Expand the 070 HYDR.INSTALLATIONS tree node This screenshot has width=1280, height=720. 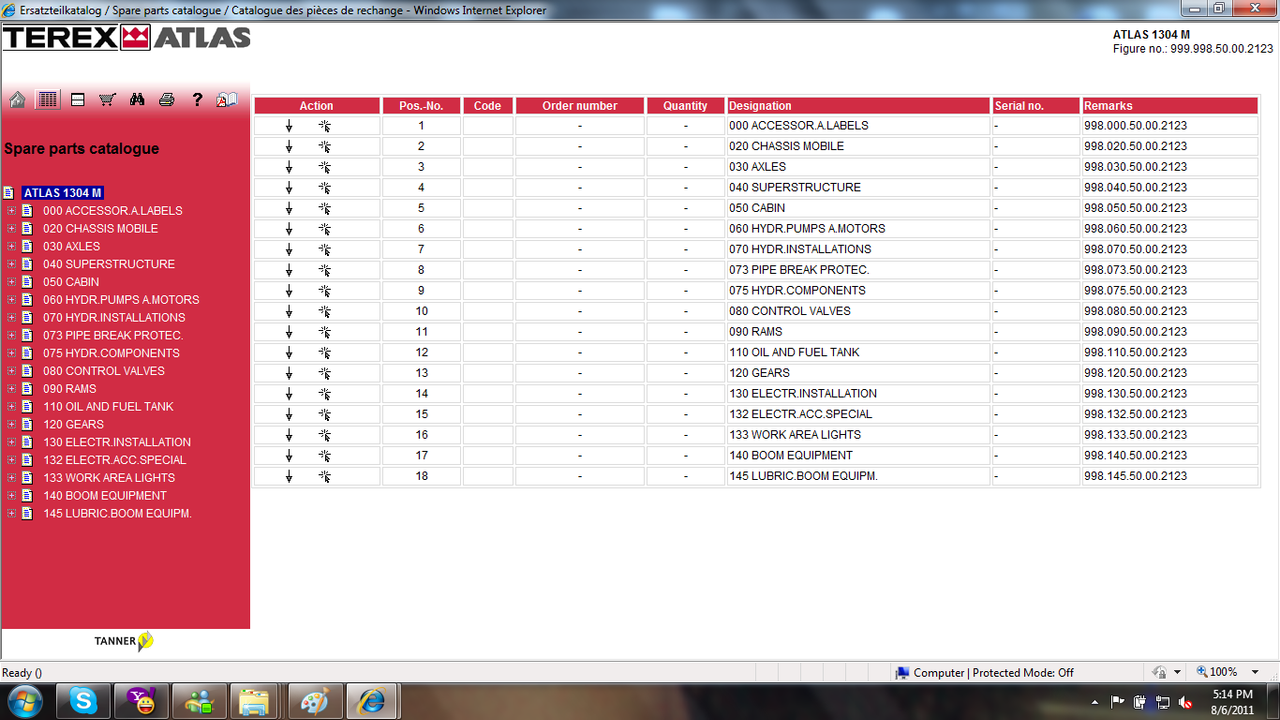click(x=12, y=318)
